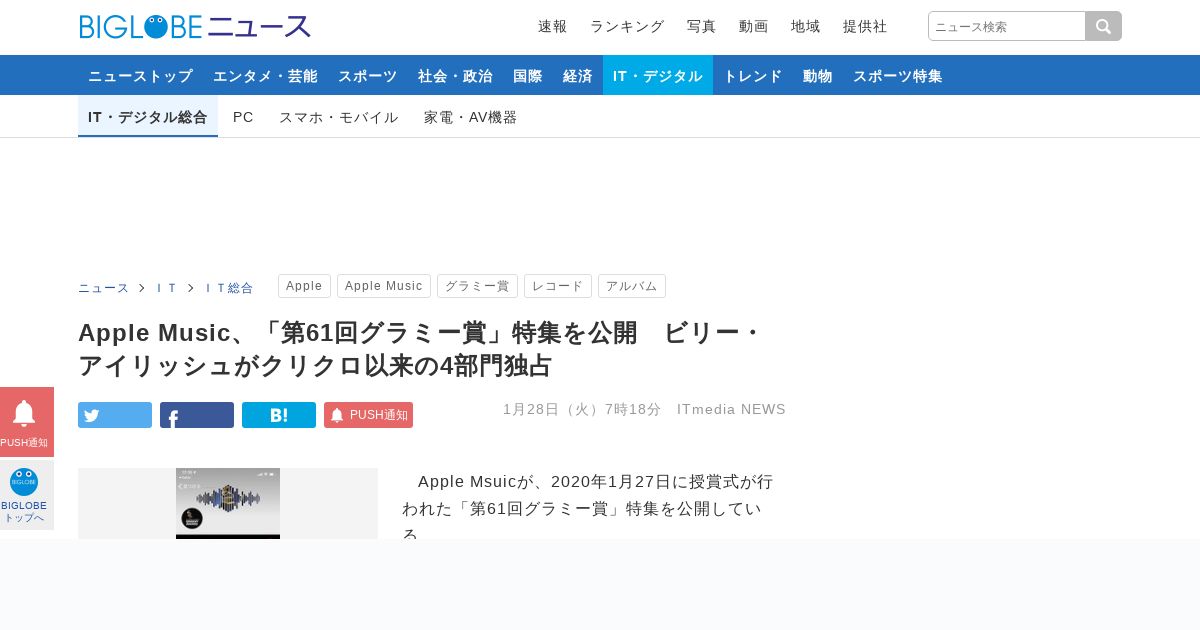This screenshot has height=630, width=1200.
Task: Open the レコード tag
Action: [558, 286]
